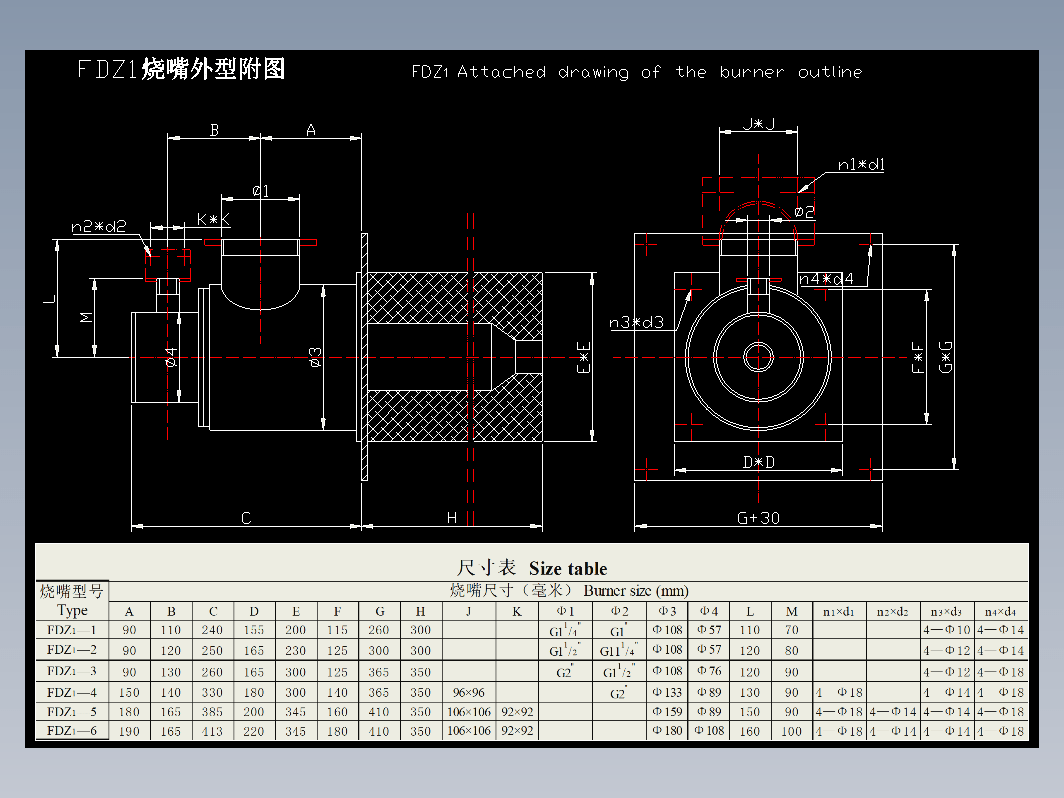Click the table cell with value '413'

click(x=212, y=732)
